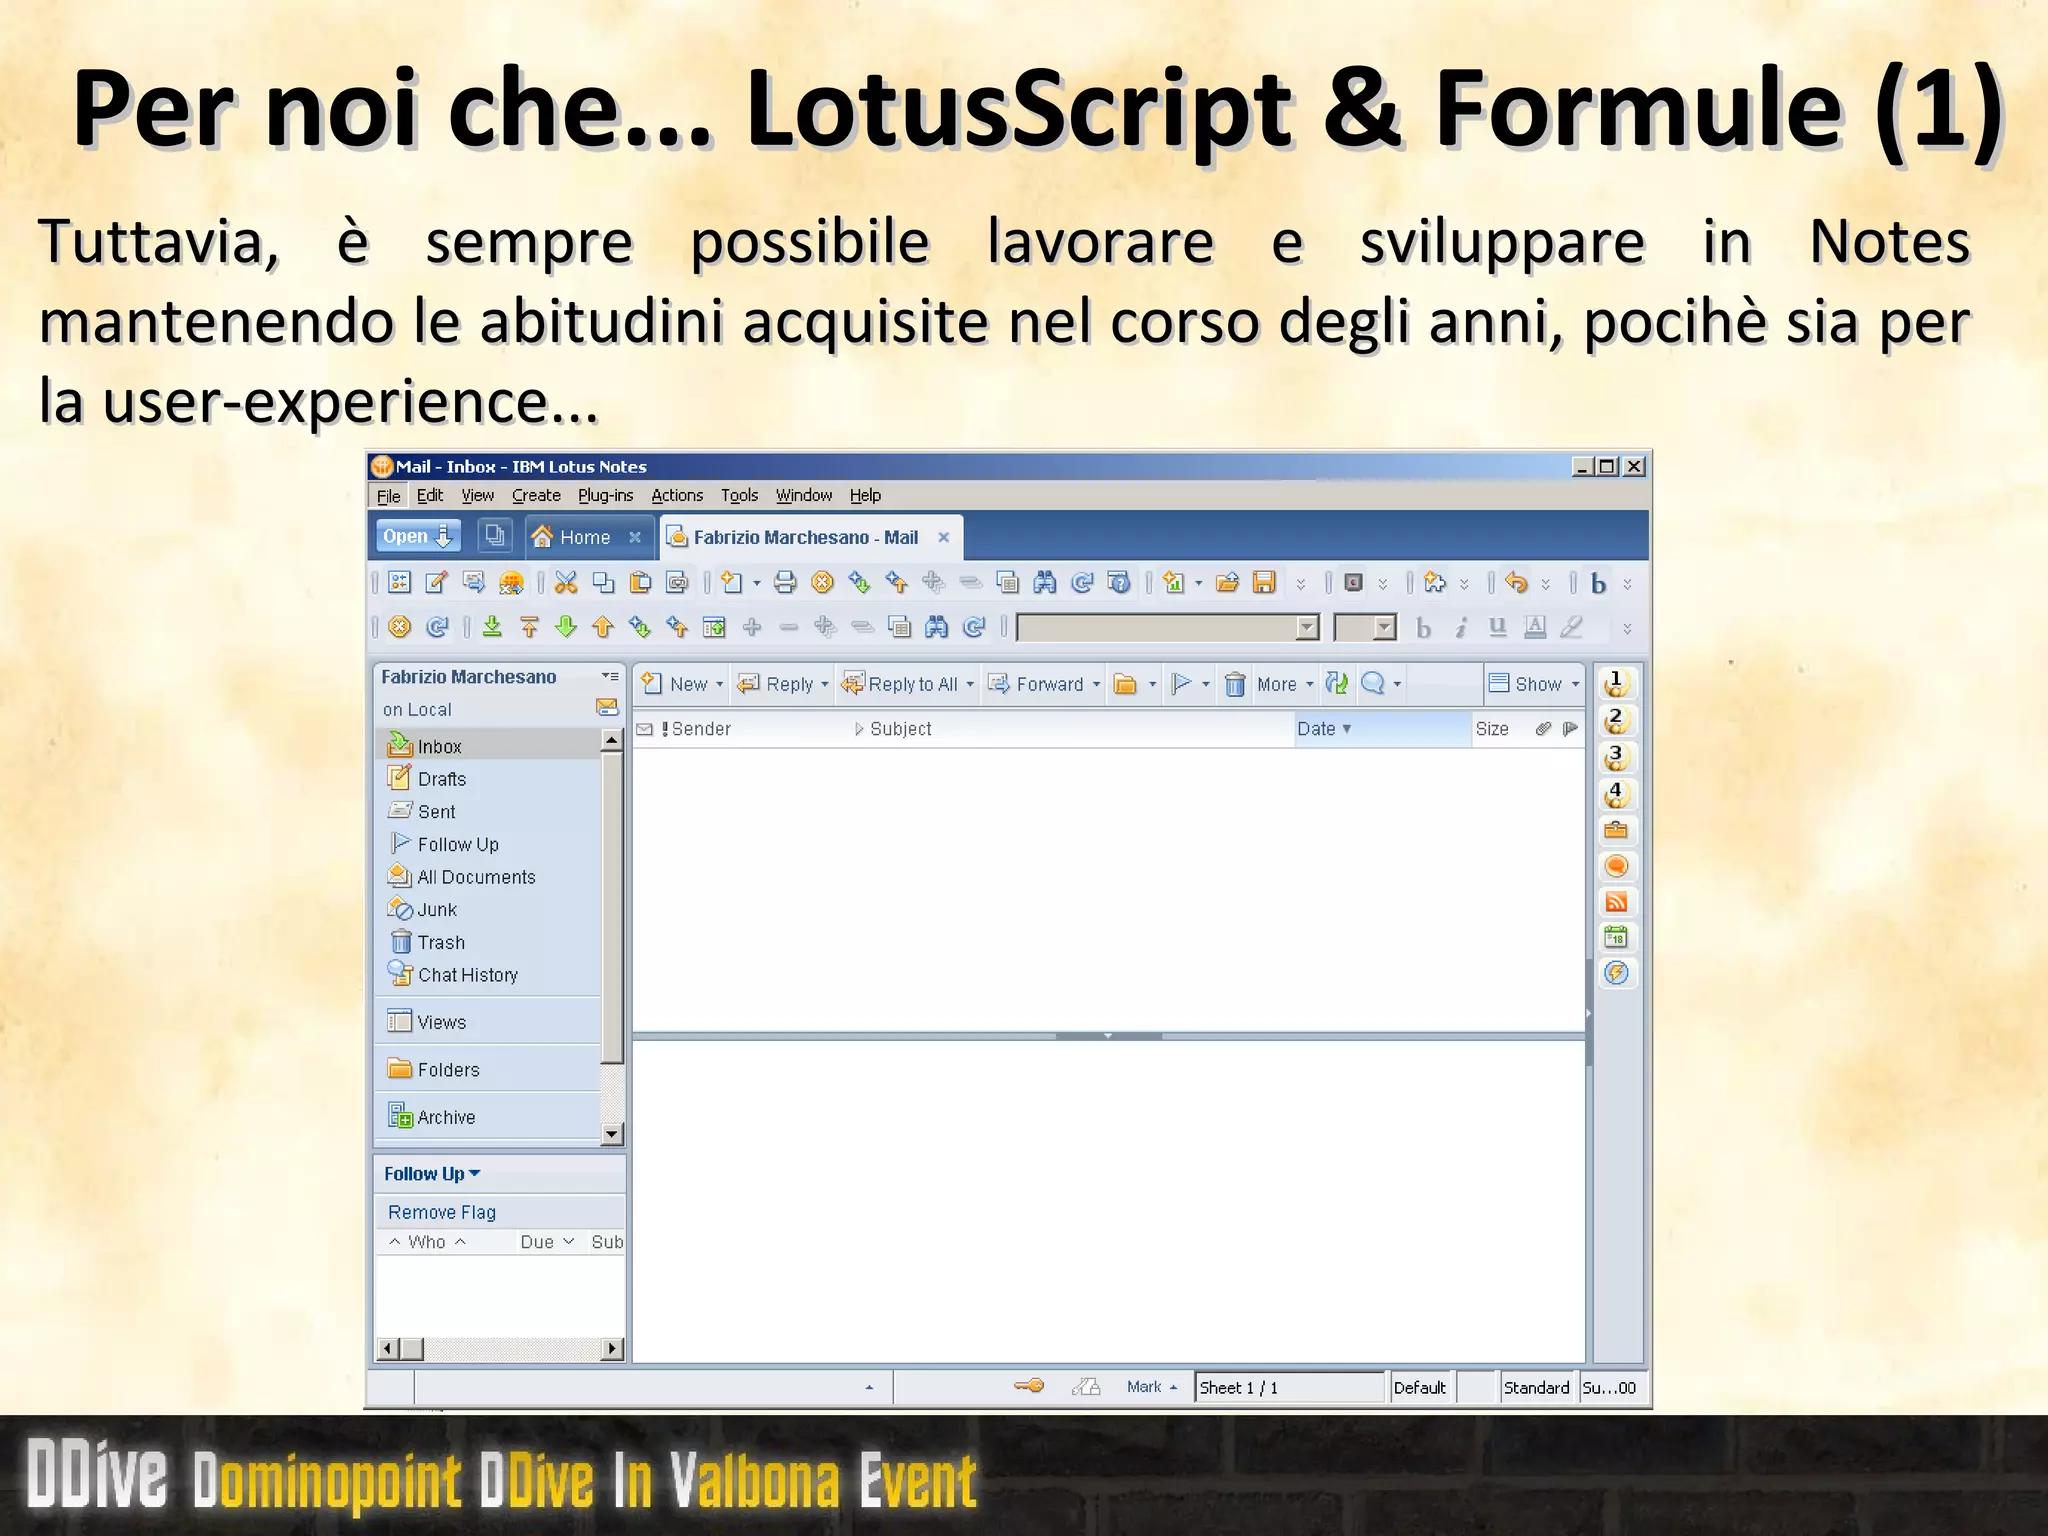Open All Documents view

coord(476,877)
